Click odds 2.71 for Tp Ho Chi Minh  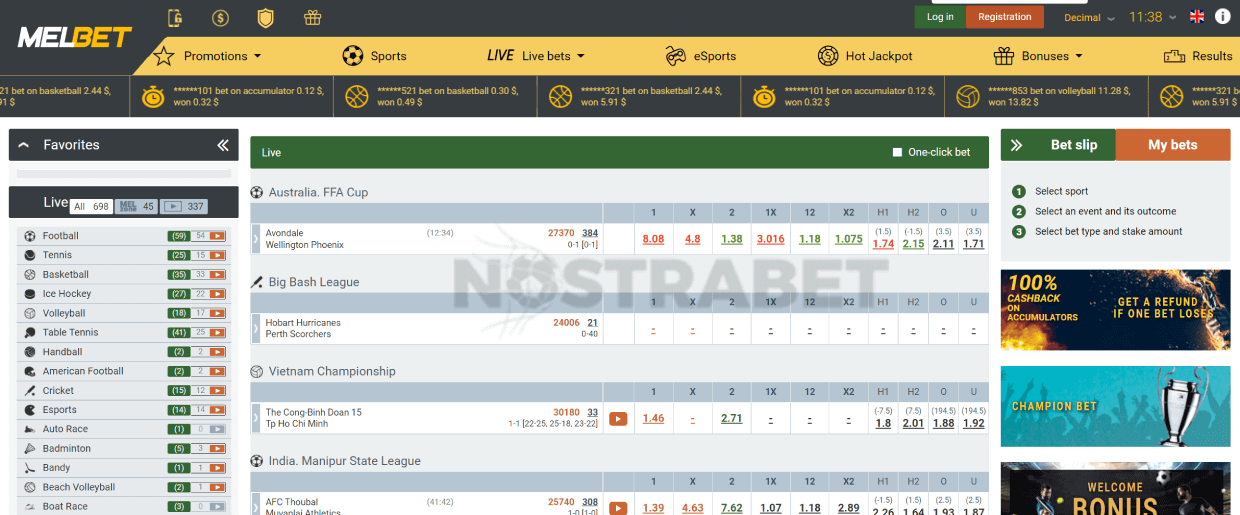point(731,418)
